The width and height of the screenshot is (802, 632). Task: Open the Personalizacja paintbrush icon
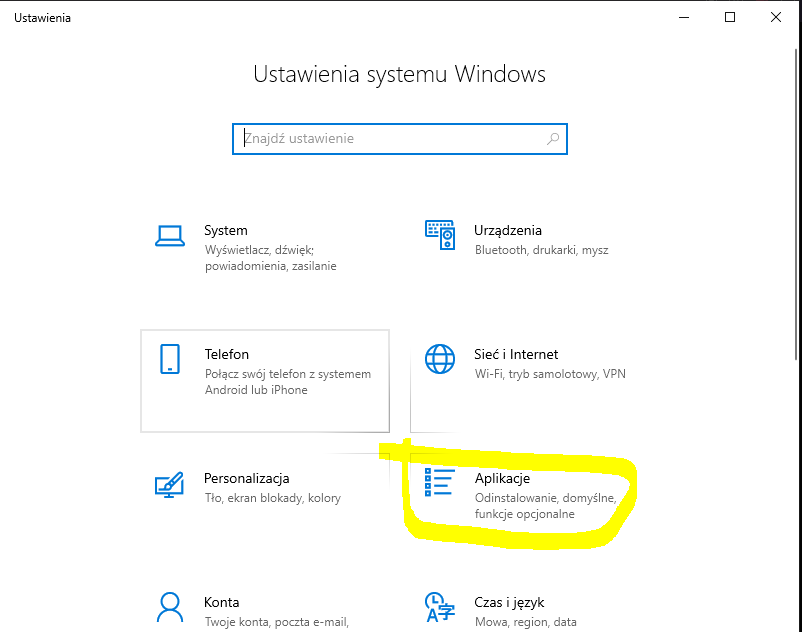tap(169, 484)
